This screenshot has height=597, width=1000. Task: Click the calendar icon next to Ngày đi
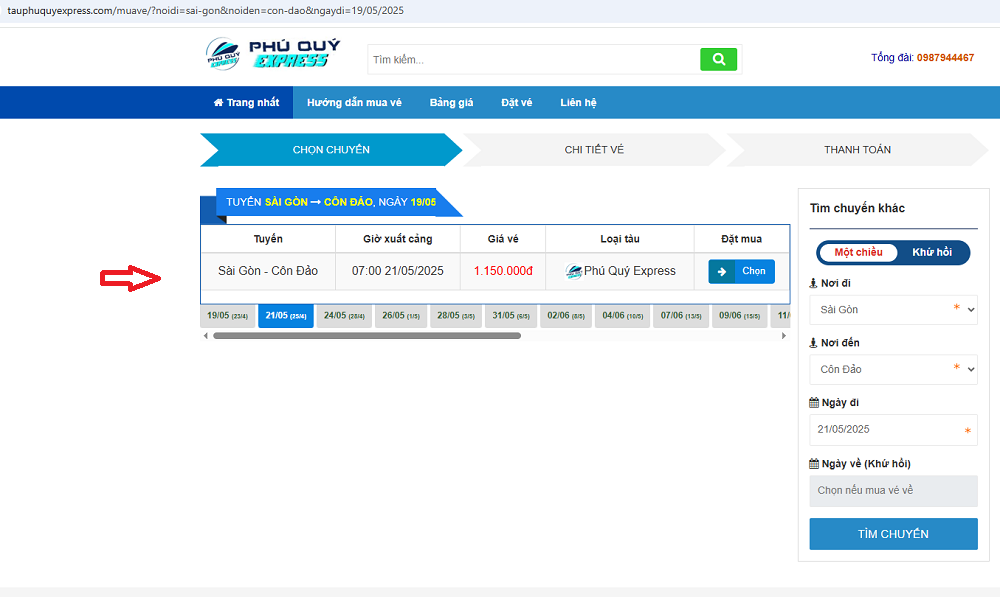pyautogui.click(x=814, y=402)
